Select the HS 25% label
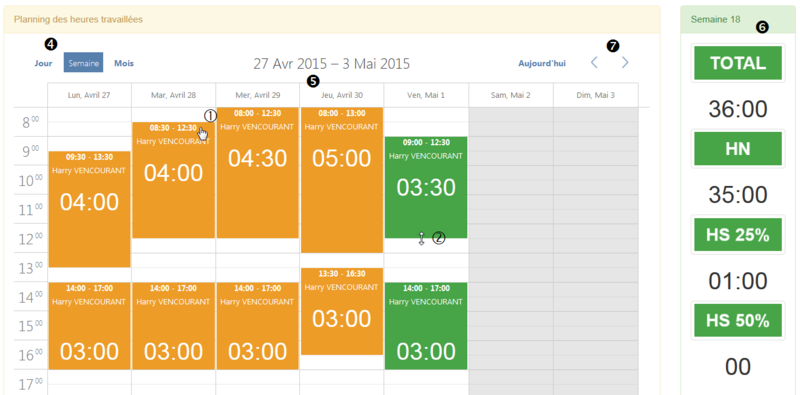Viewport: 800px width, 395px height. (738, 235)
